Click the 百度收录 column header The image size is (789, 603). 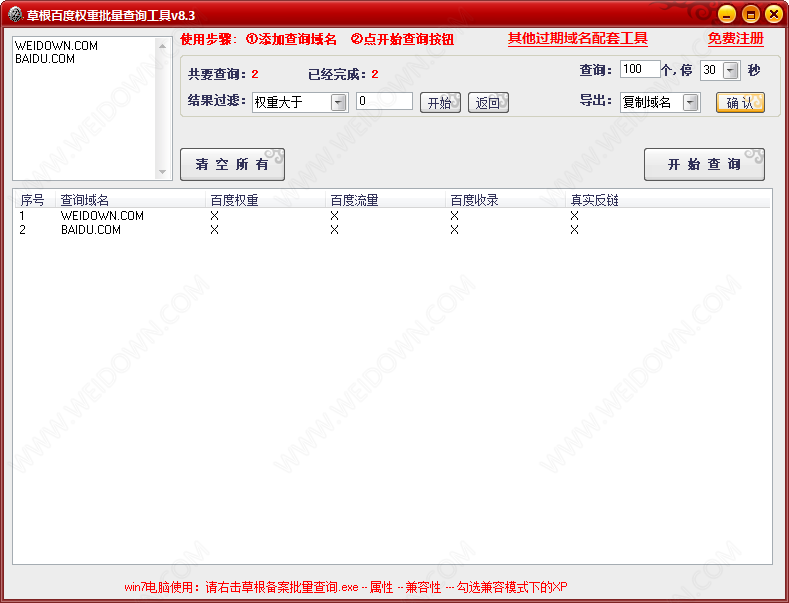pos(505,200)
